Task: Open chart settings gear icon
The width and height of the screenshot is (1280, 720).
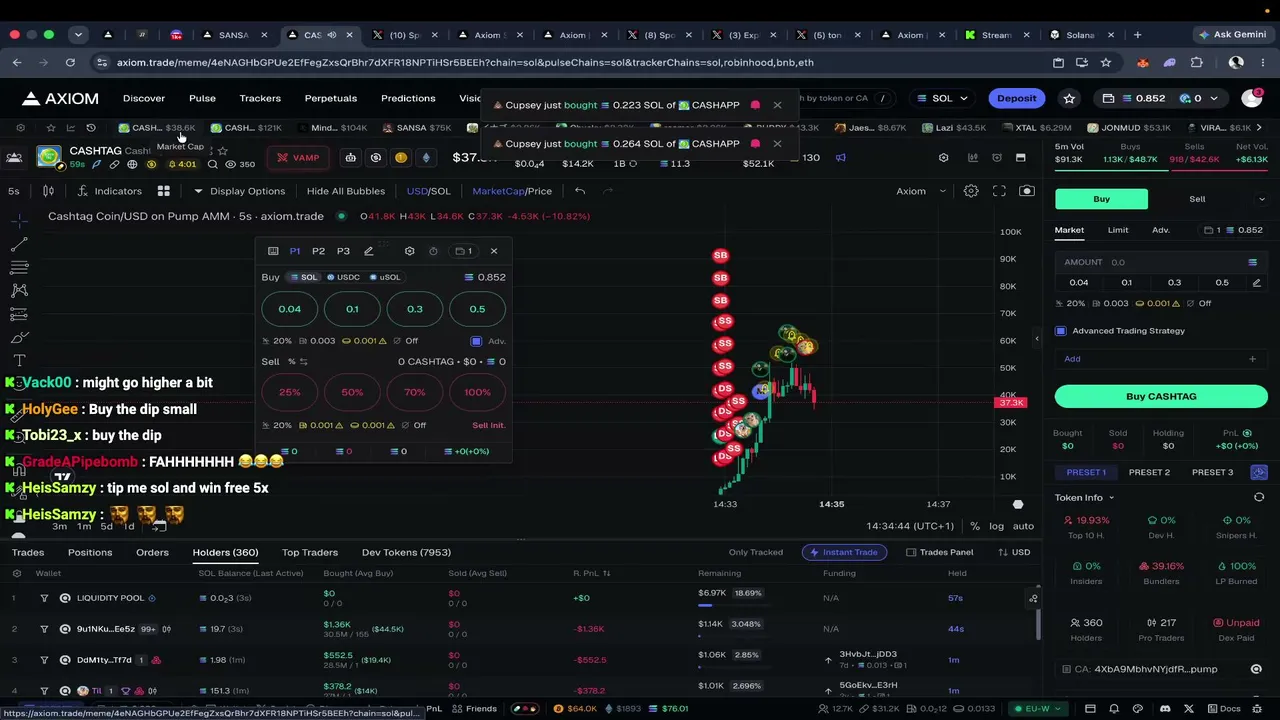Action: click(x=971, y=191)
